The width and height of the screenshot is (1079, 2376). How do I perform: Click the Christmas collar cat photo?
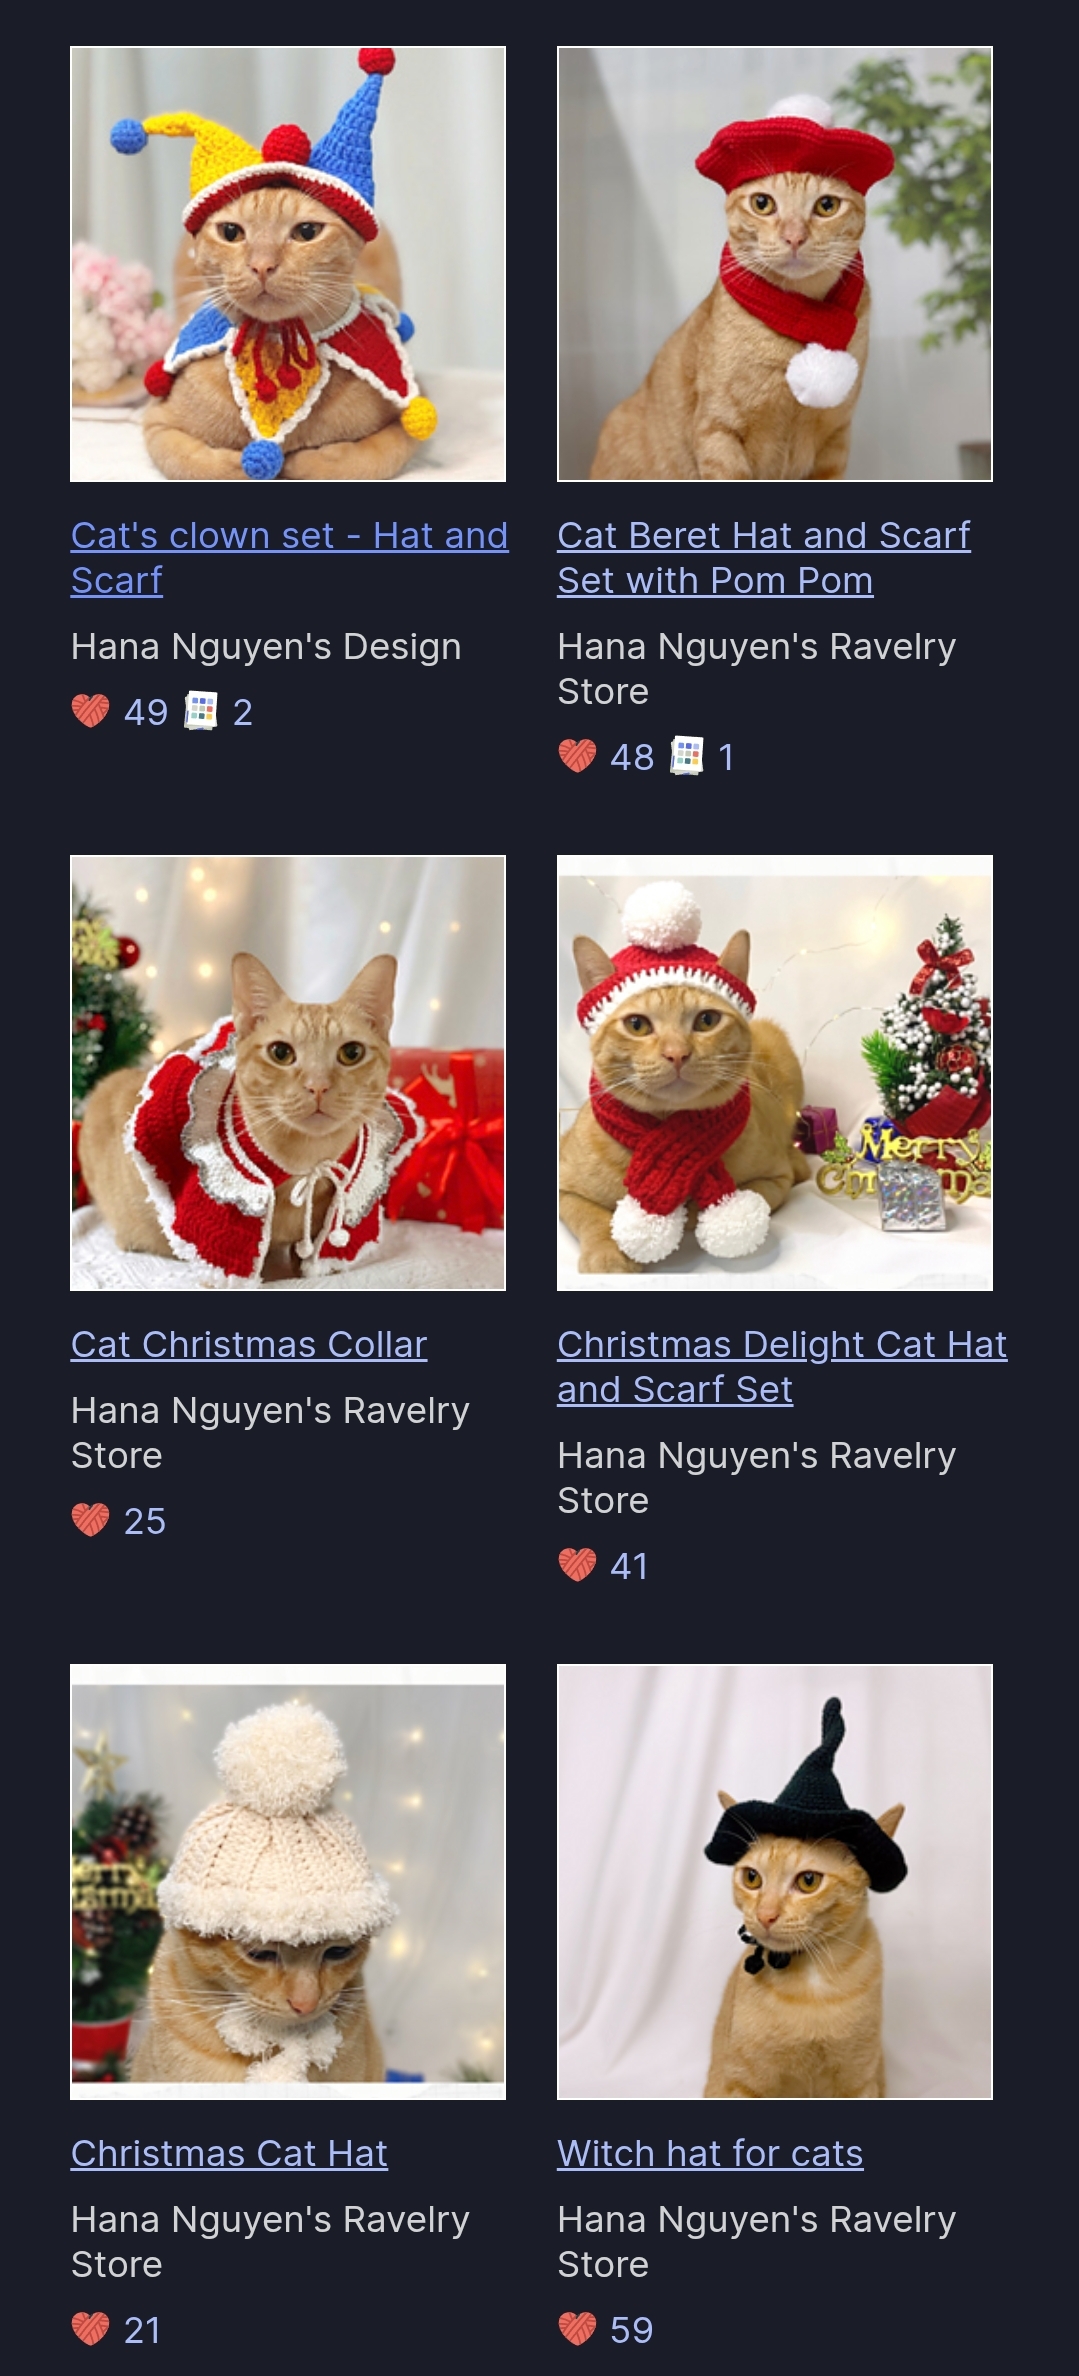point(288,1073)
